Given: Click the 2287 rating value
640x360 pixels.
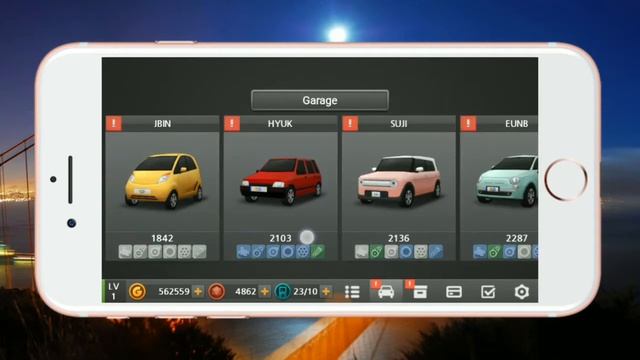Looking at the screenshot, I should [517, 238].
